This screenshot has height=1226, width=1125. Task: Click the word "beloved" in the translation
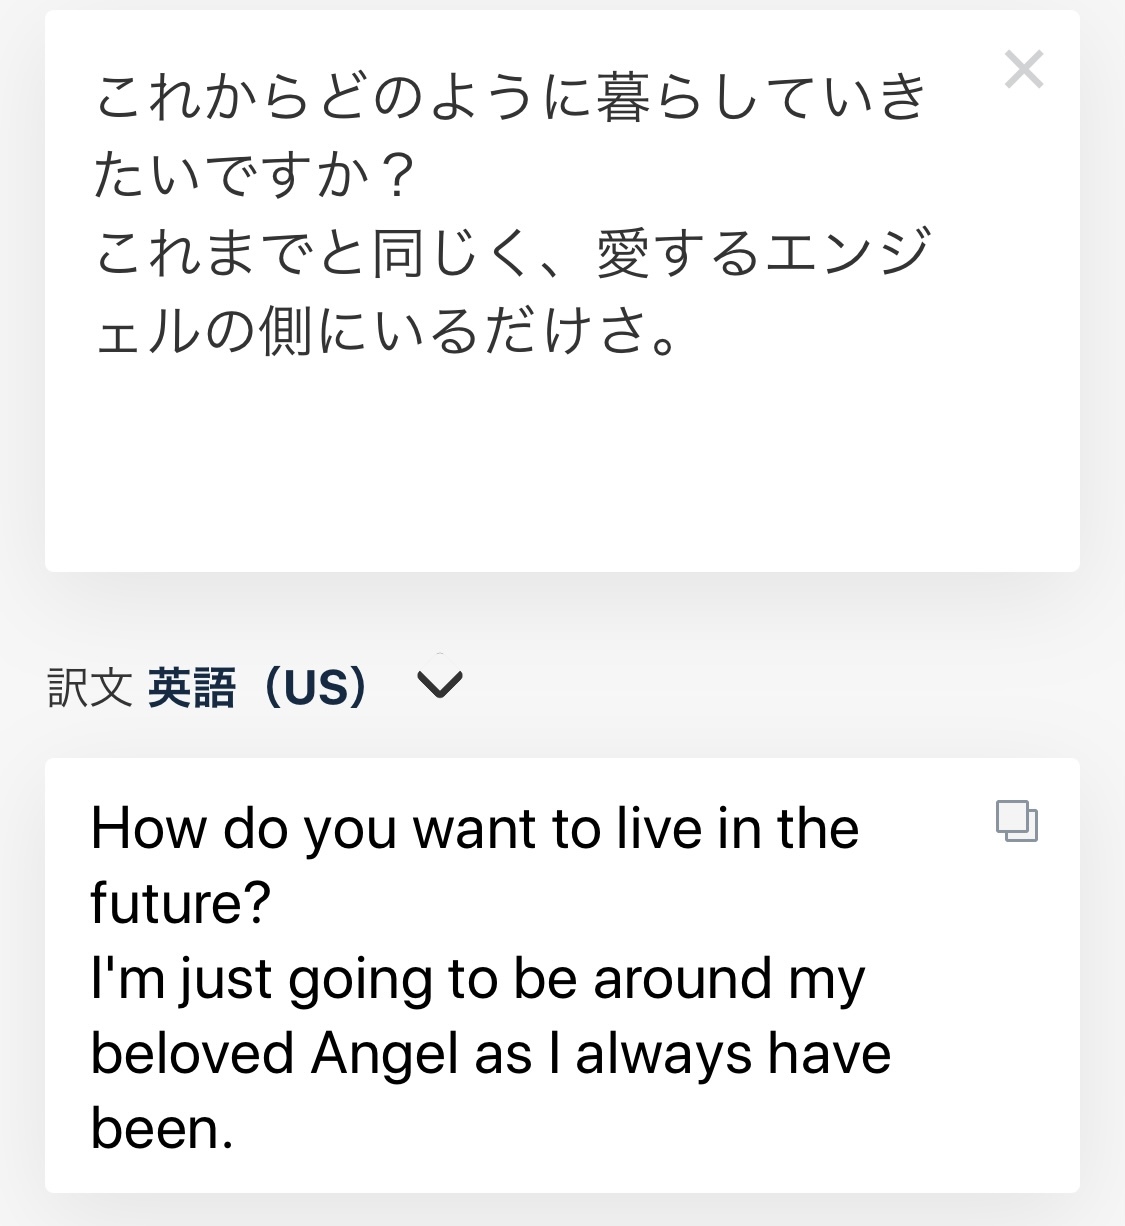192,1054
